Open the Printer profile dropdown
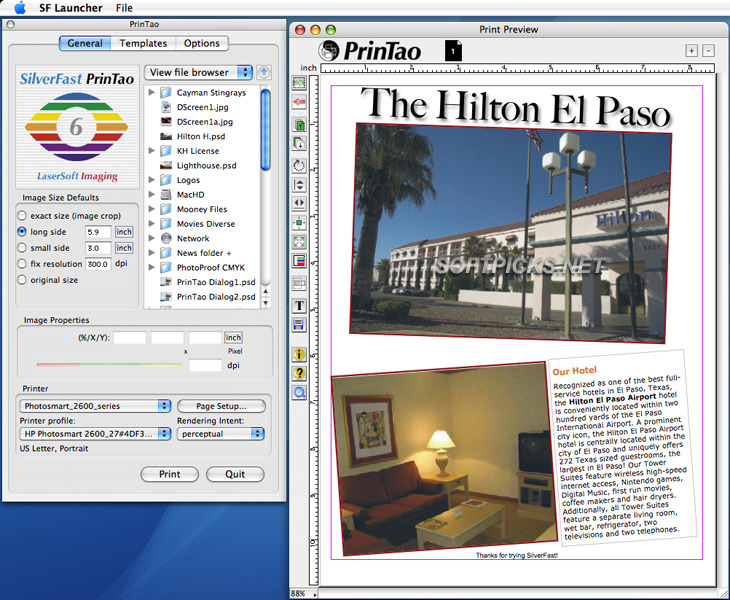 [x=95, y=434]
